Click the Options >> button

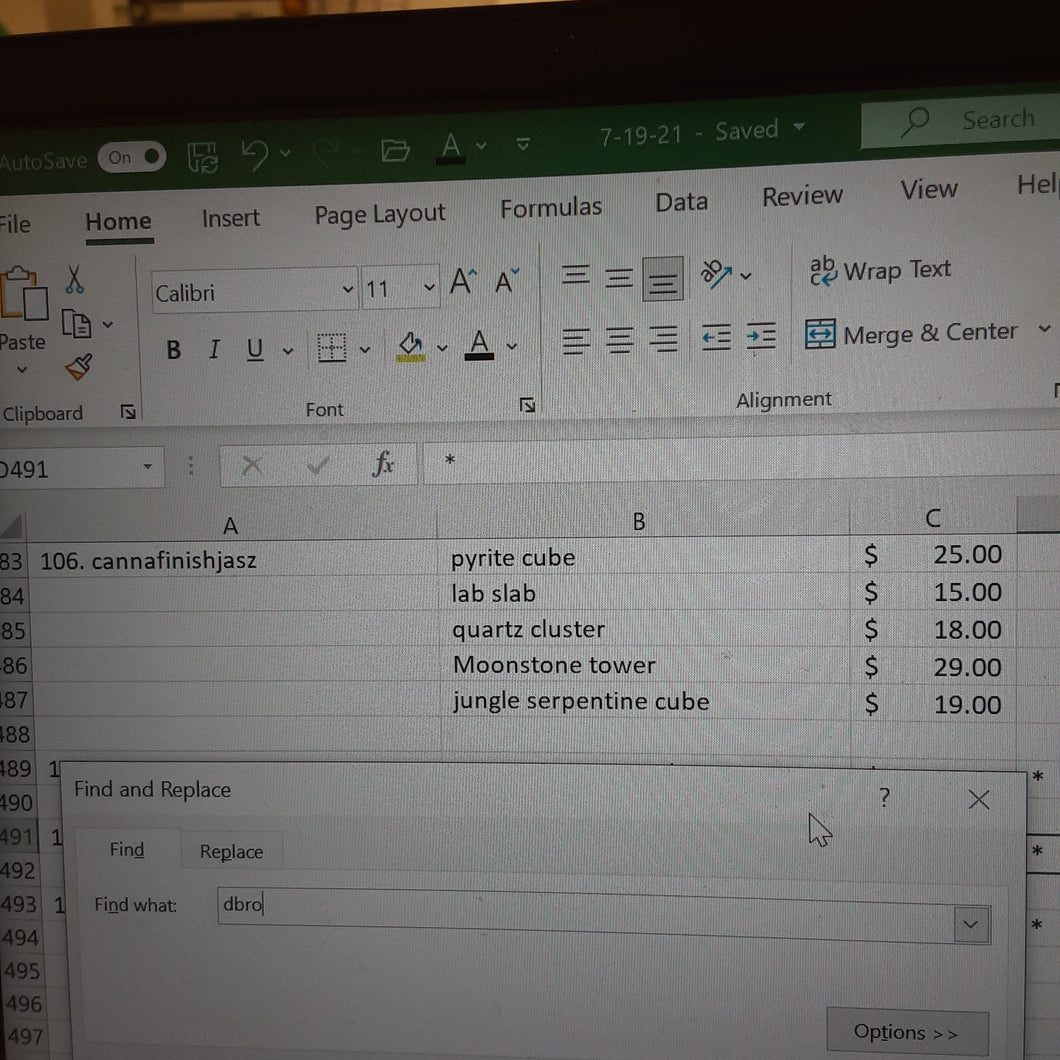point(907,1032)
